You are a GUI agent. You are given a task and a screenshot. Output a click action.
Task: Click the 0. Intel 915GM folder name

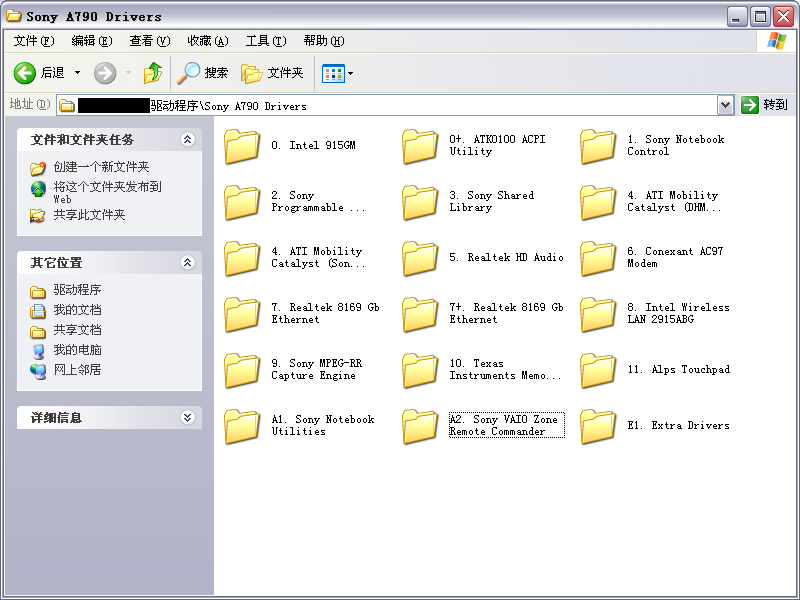point(313,145)
